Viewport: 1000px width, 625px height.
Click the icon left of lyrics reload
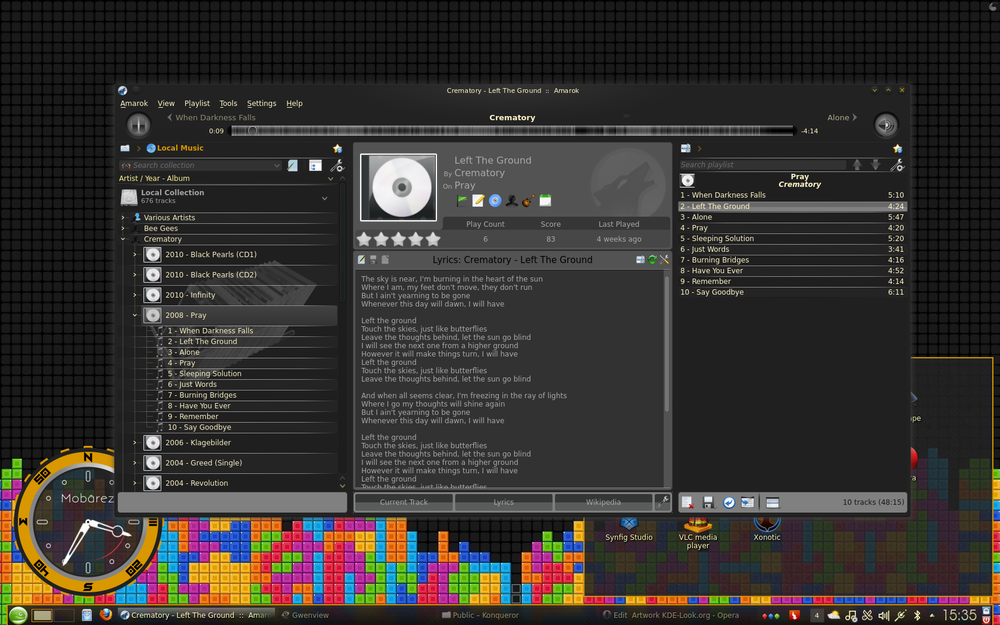point(640,260)
